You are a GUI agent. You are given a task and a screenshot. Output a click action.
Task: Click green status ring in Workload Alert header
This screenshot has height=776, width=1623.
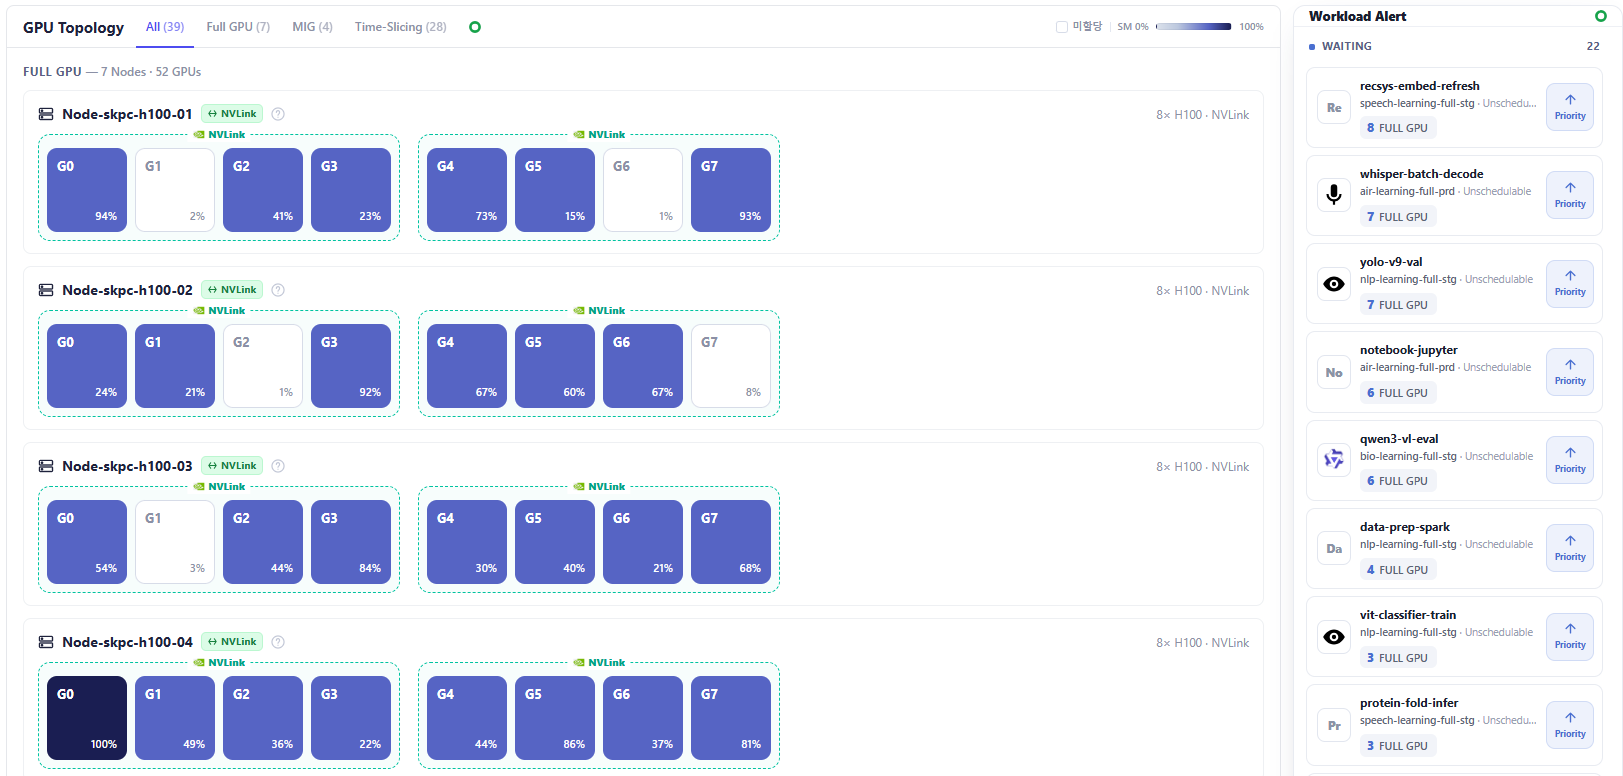[1600, 16]
